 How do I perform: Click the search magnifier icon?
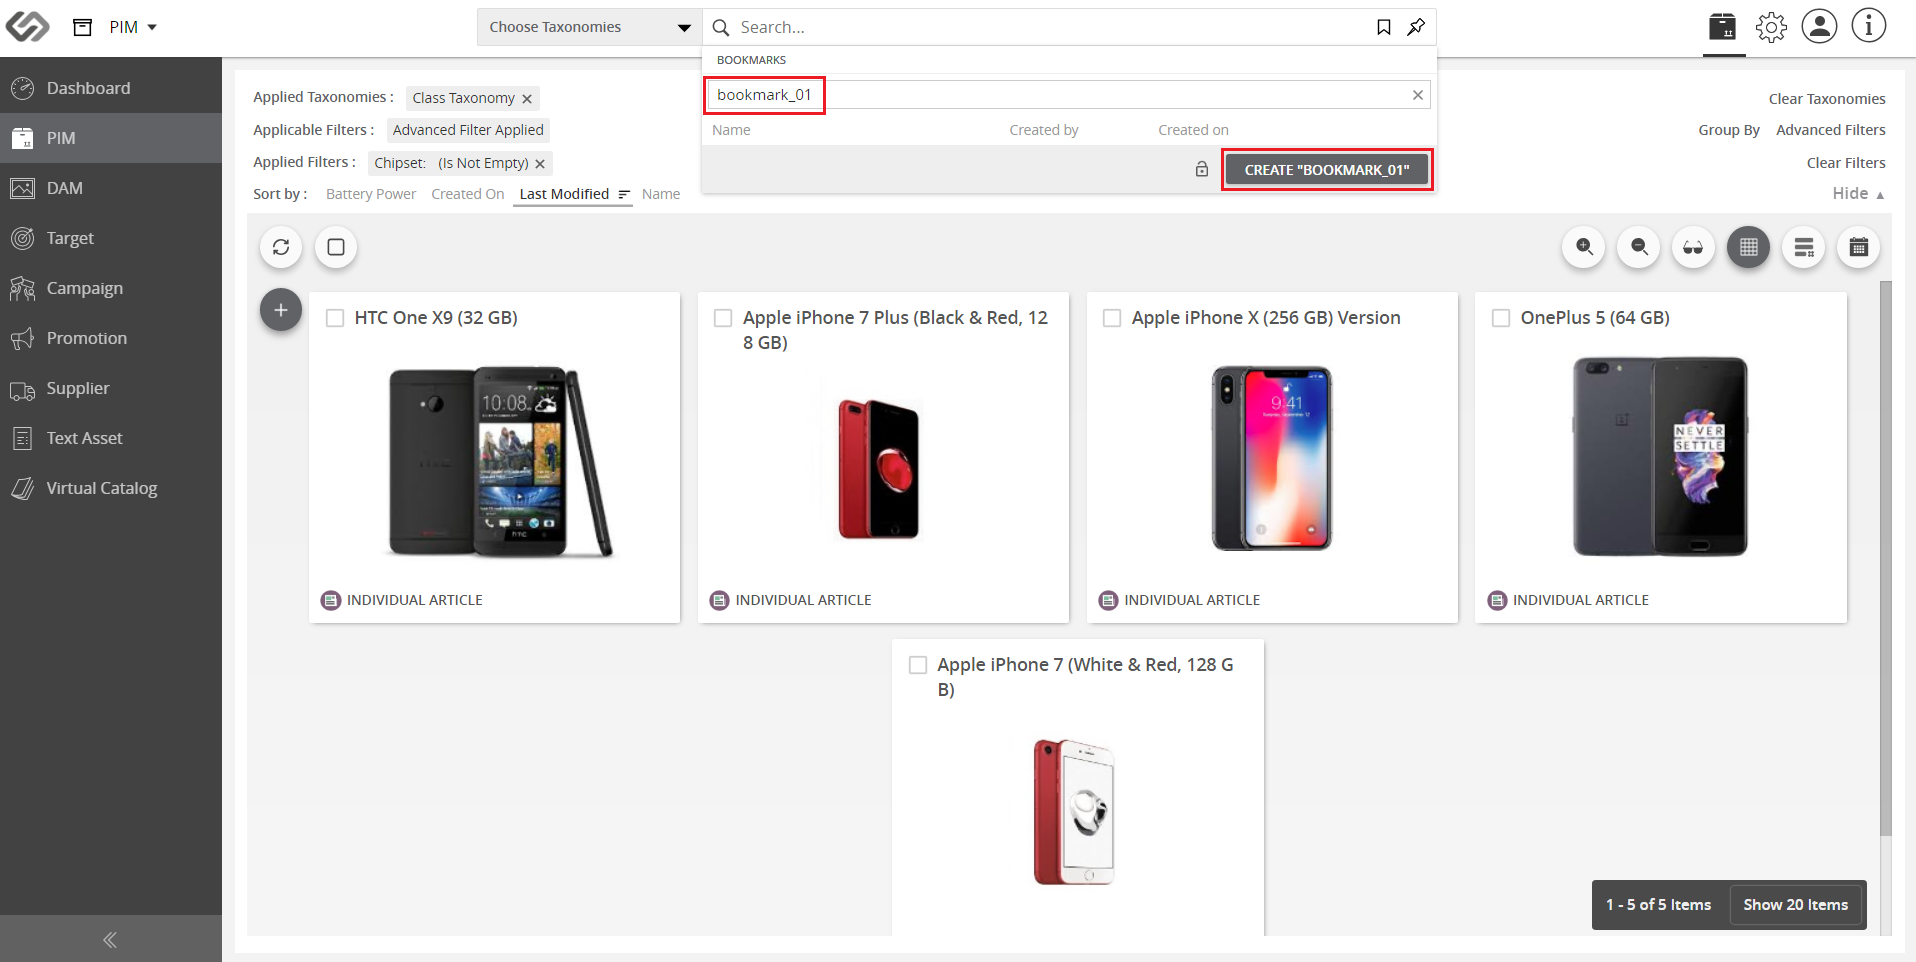pyautogui.click(x=721, y=27)
